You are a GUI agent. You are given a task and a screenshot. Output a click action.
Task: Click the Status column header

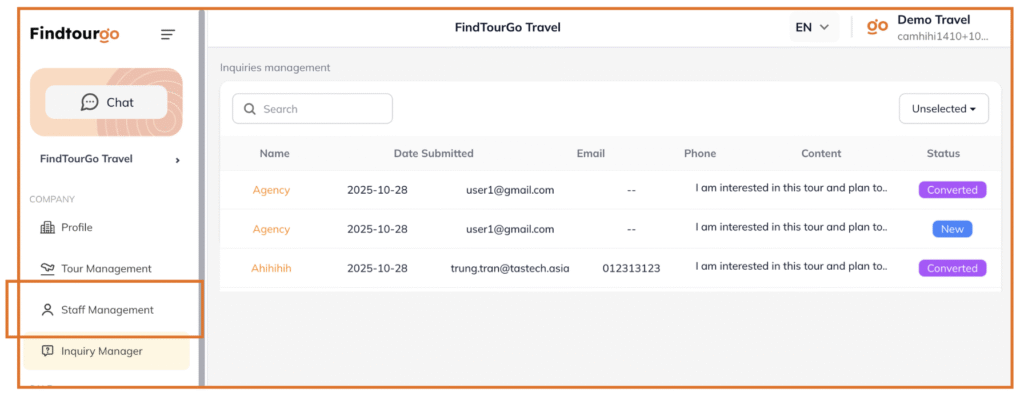[x=943, y=154]
